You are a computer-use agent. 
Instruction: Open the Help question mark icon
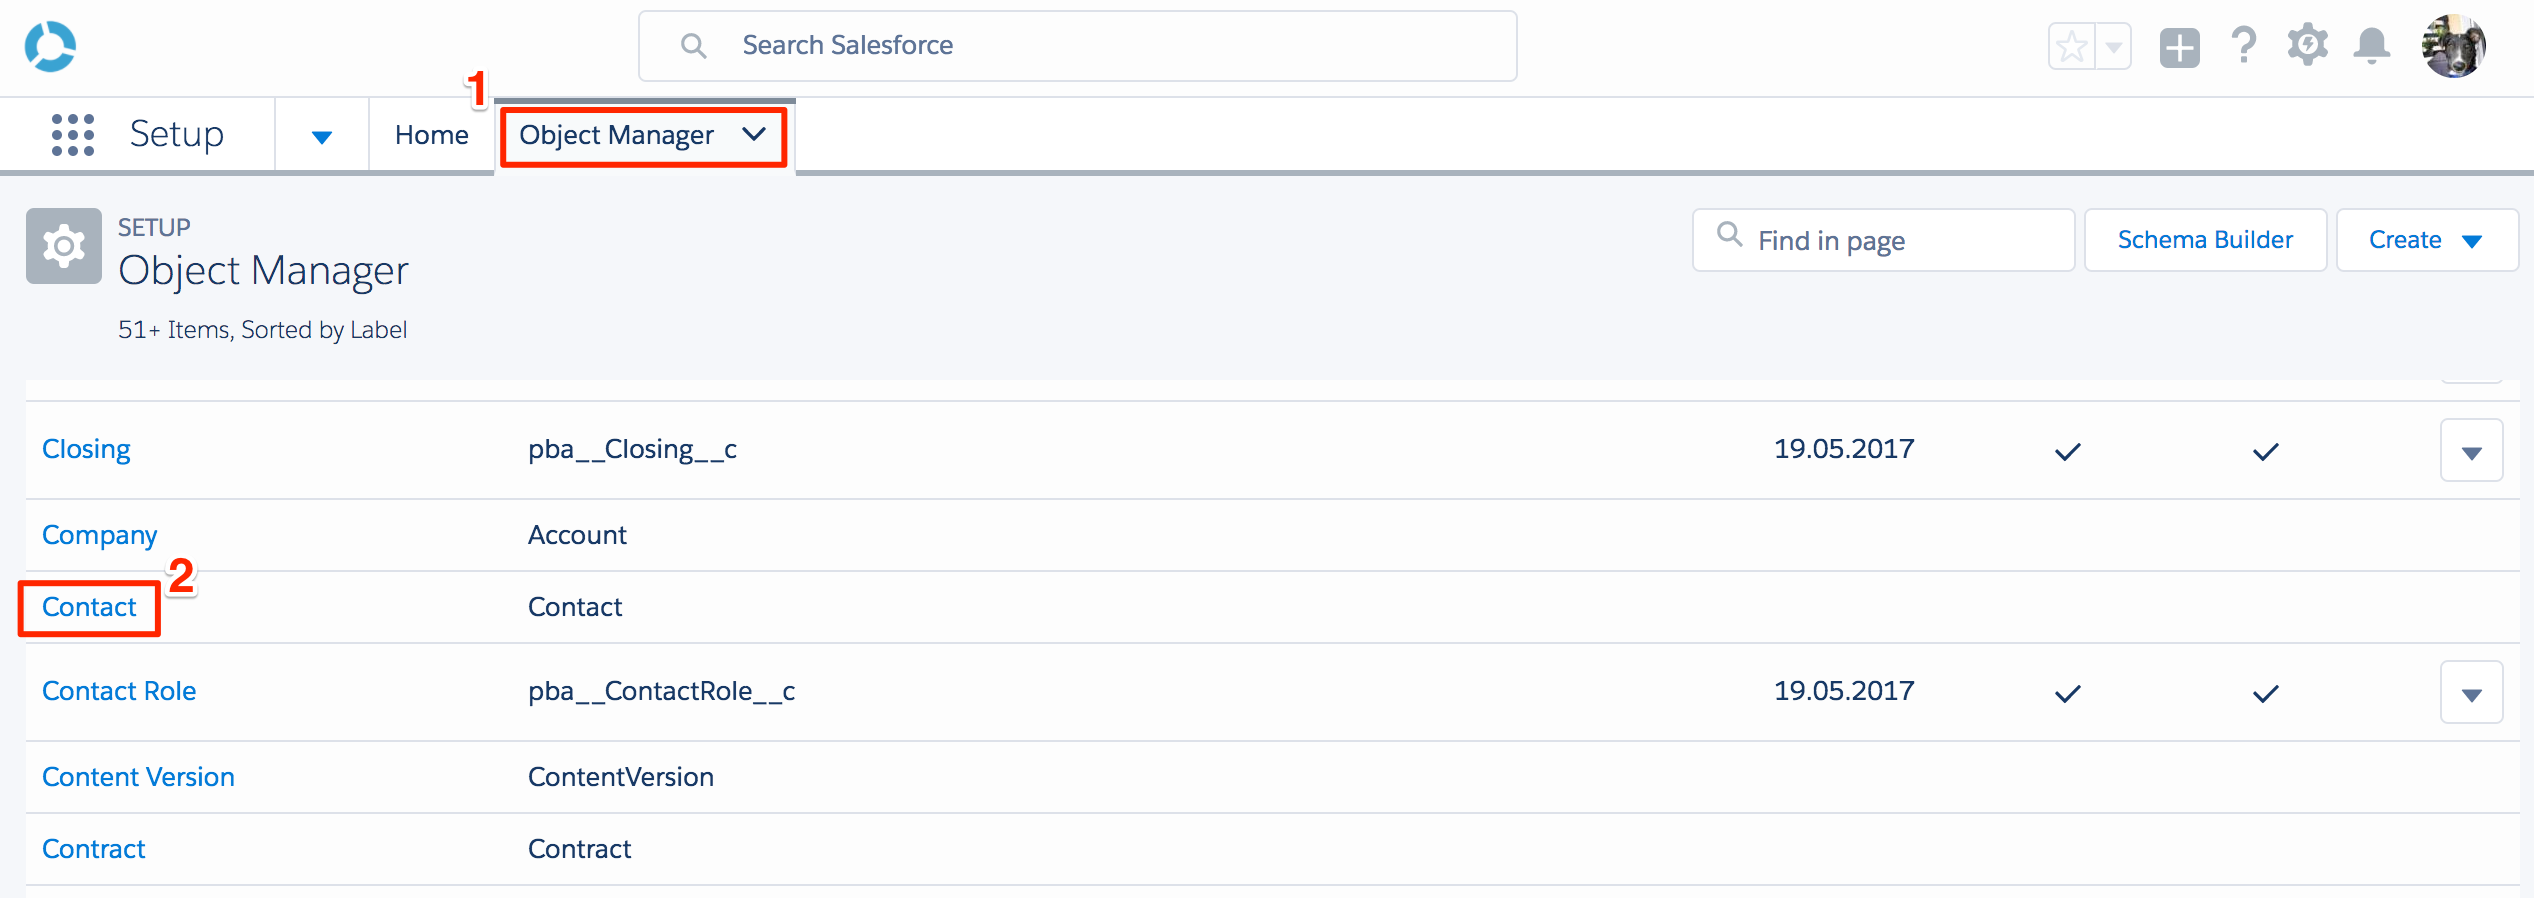pyautogui.click(x=2244, y=46)
